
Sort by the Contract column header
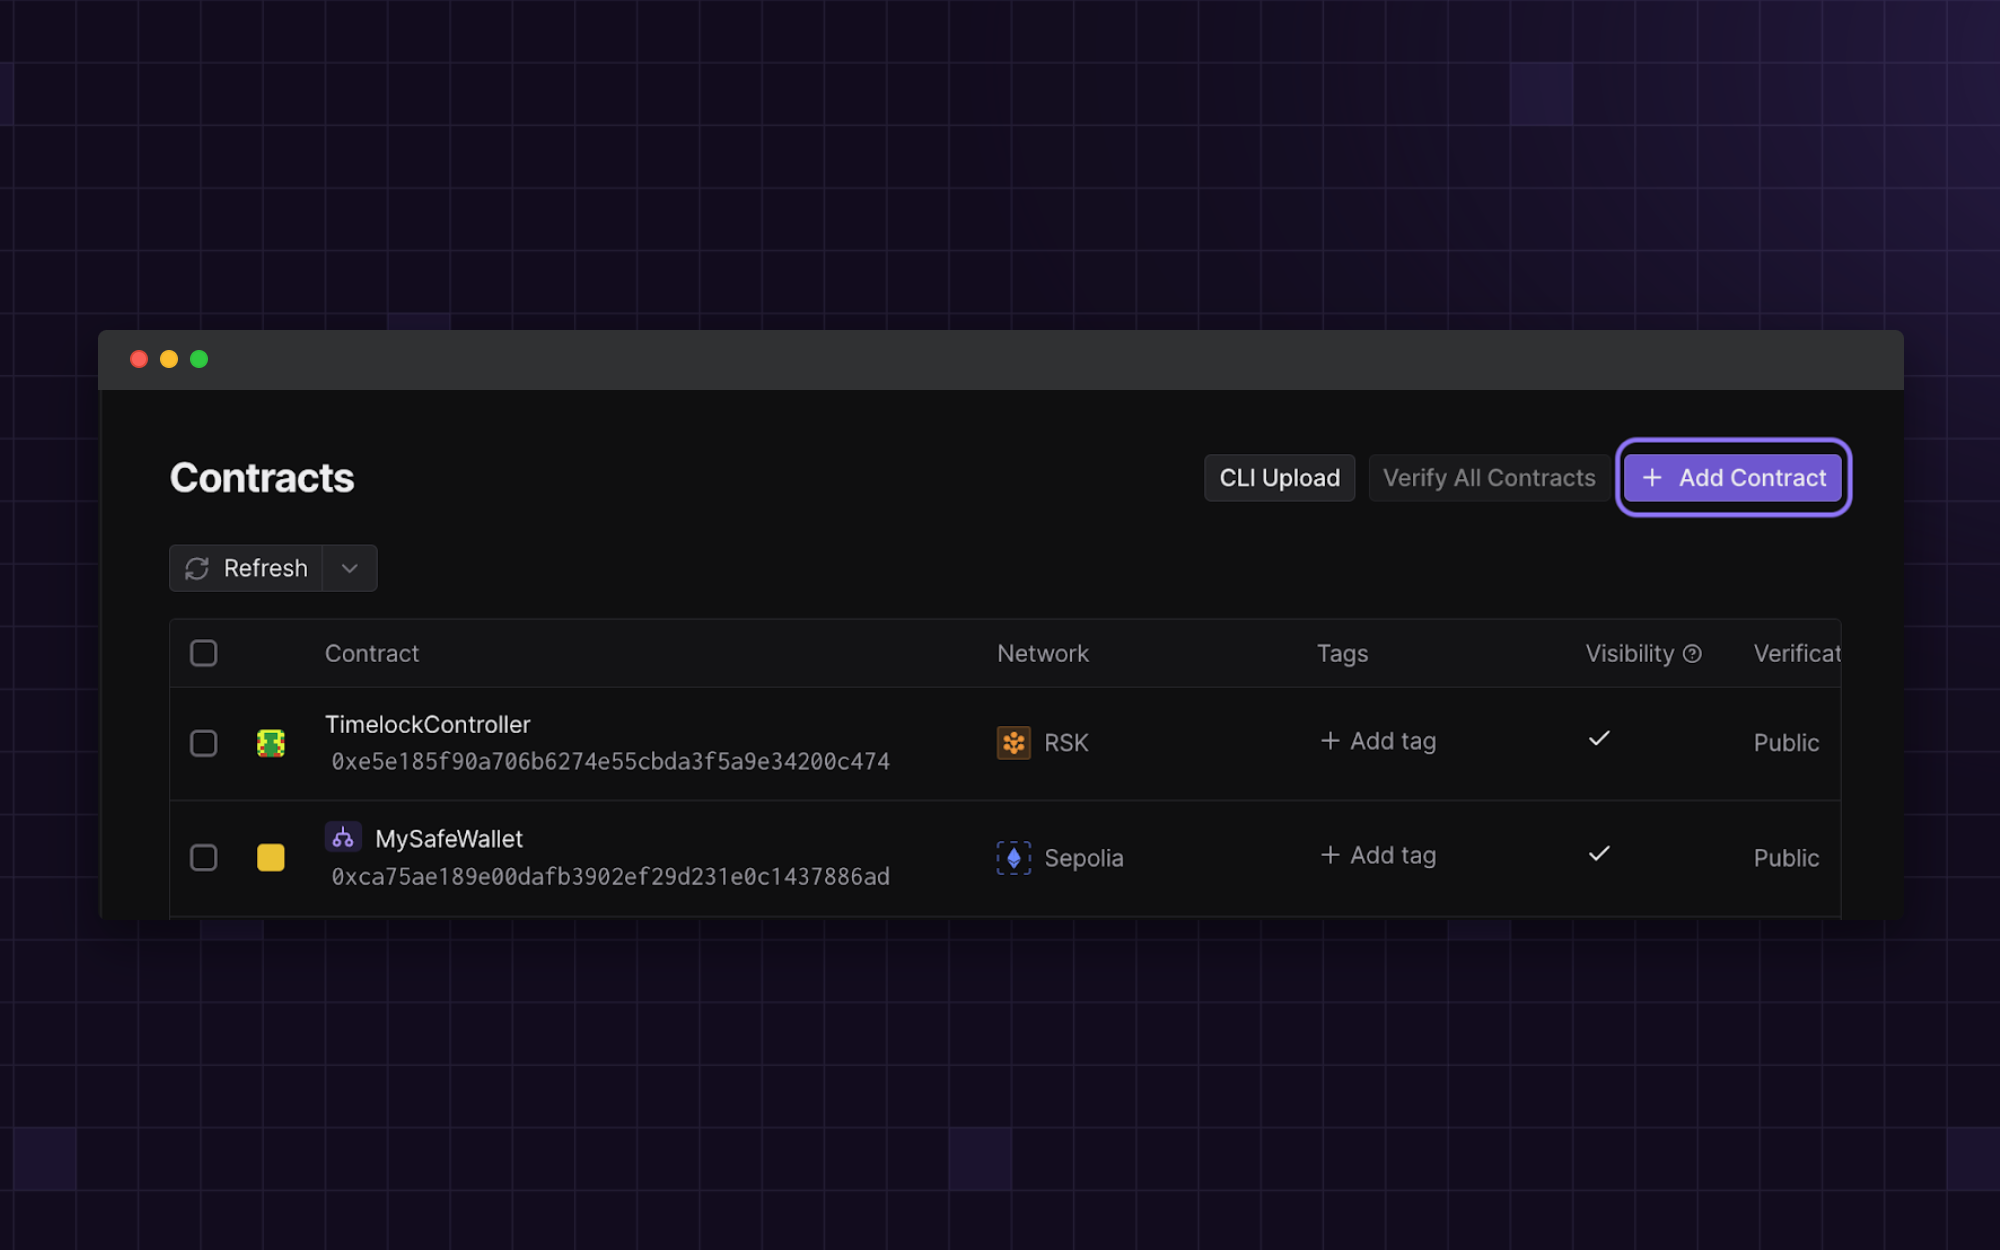click(x=372, y=654)
